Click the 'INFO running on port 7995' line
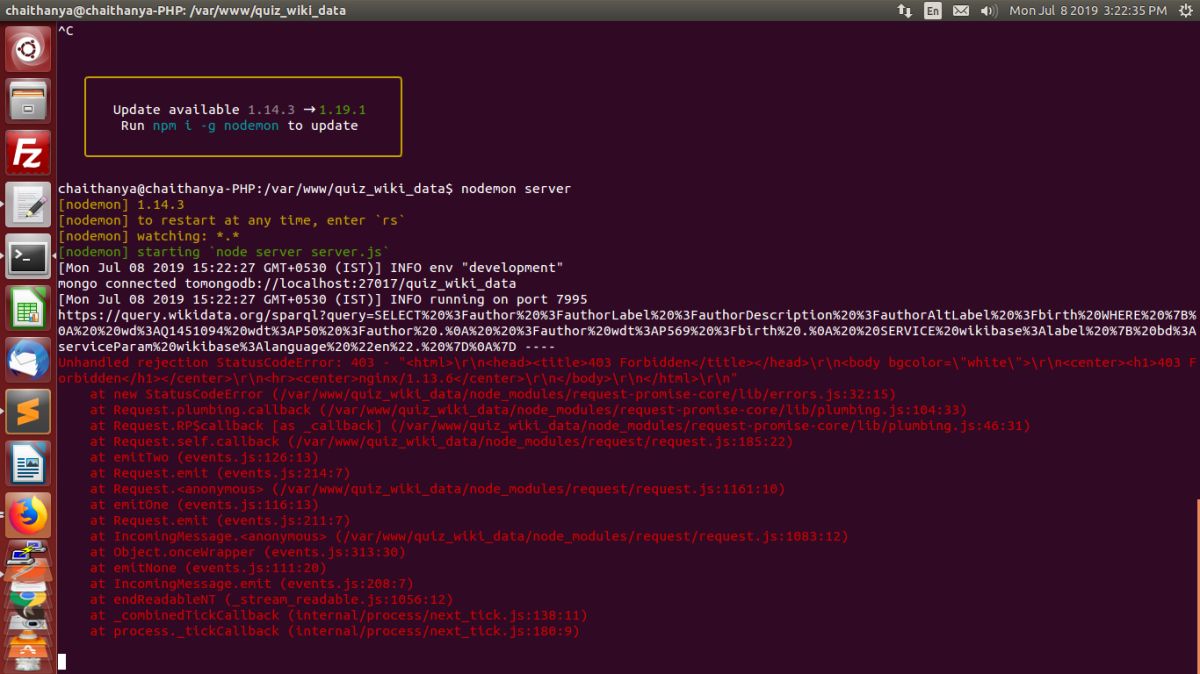Screen dimensions: 1200x674 click(323, 300)
